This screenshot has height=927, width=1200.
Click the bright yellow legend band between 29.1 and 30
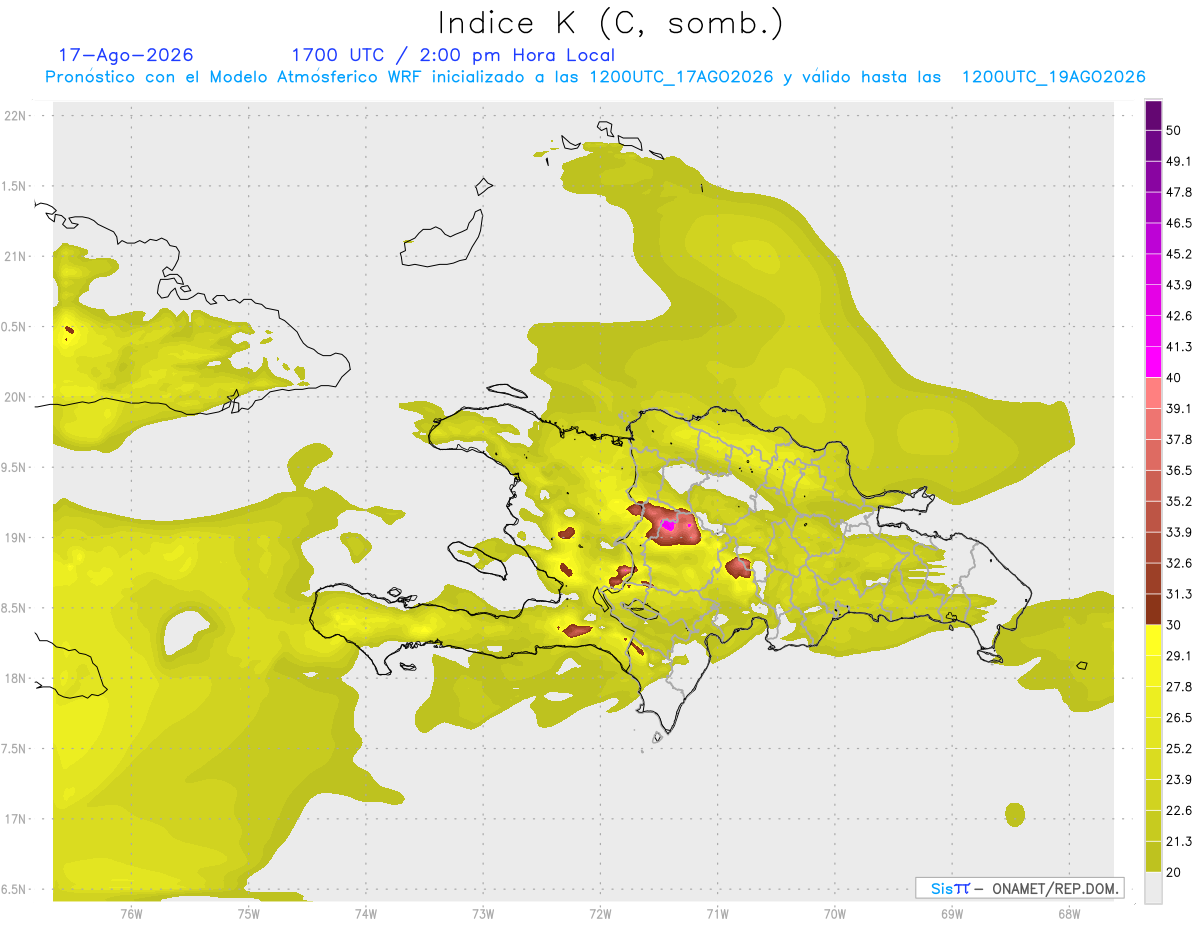tap(1153, 640)
